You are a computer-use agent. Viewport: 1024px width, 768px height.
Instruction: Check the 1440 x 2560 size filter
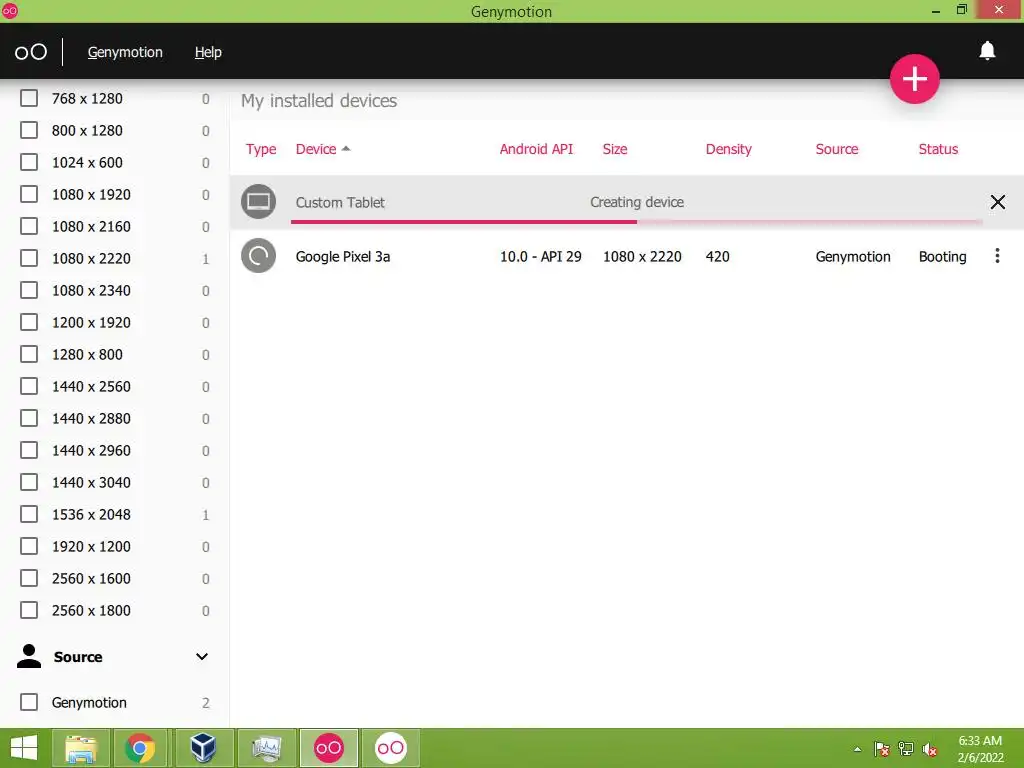tap(29, 386)
